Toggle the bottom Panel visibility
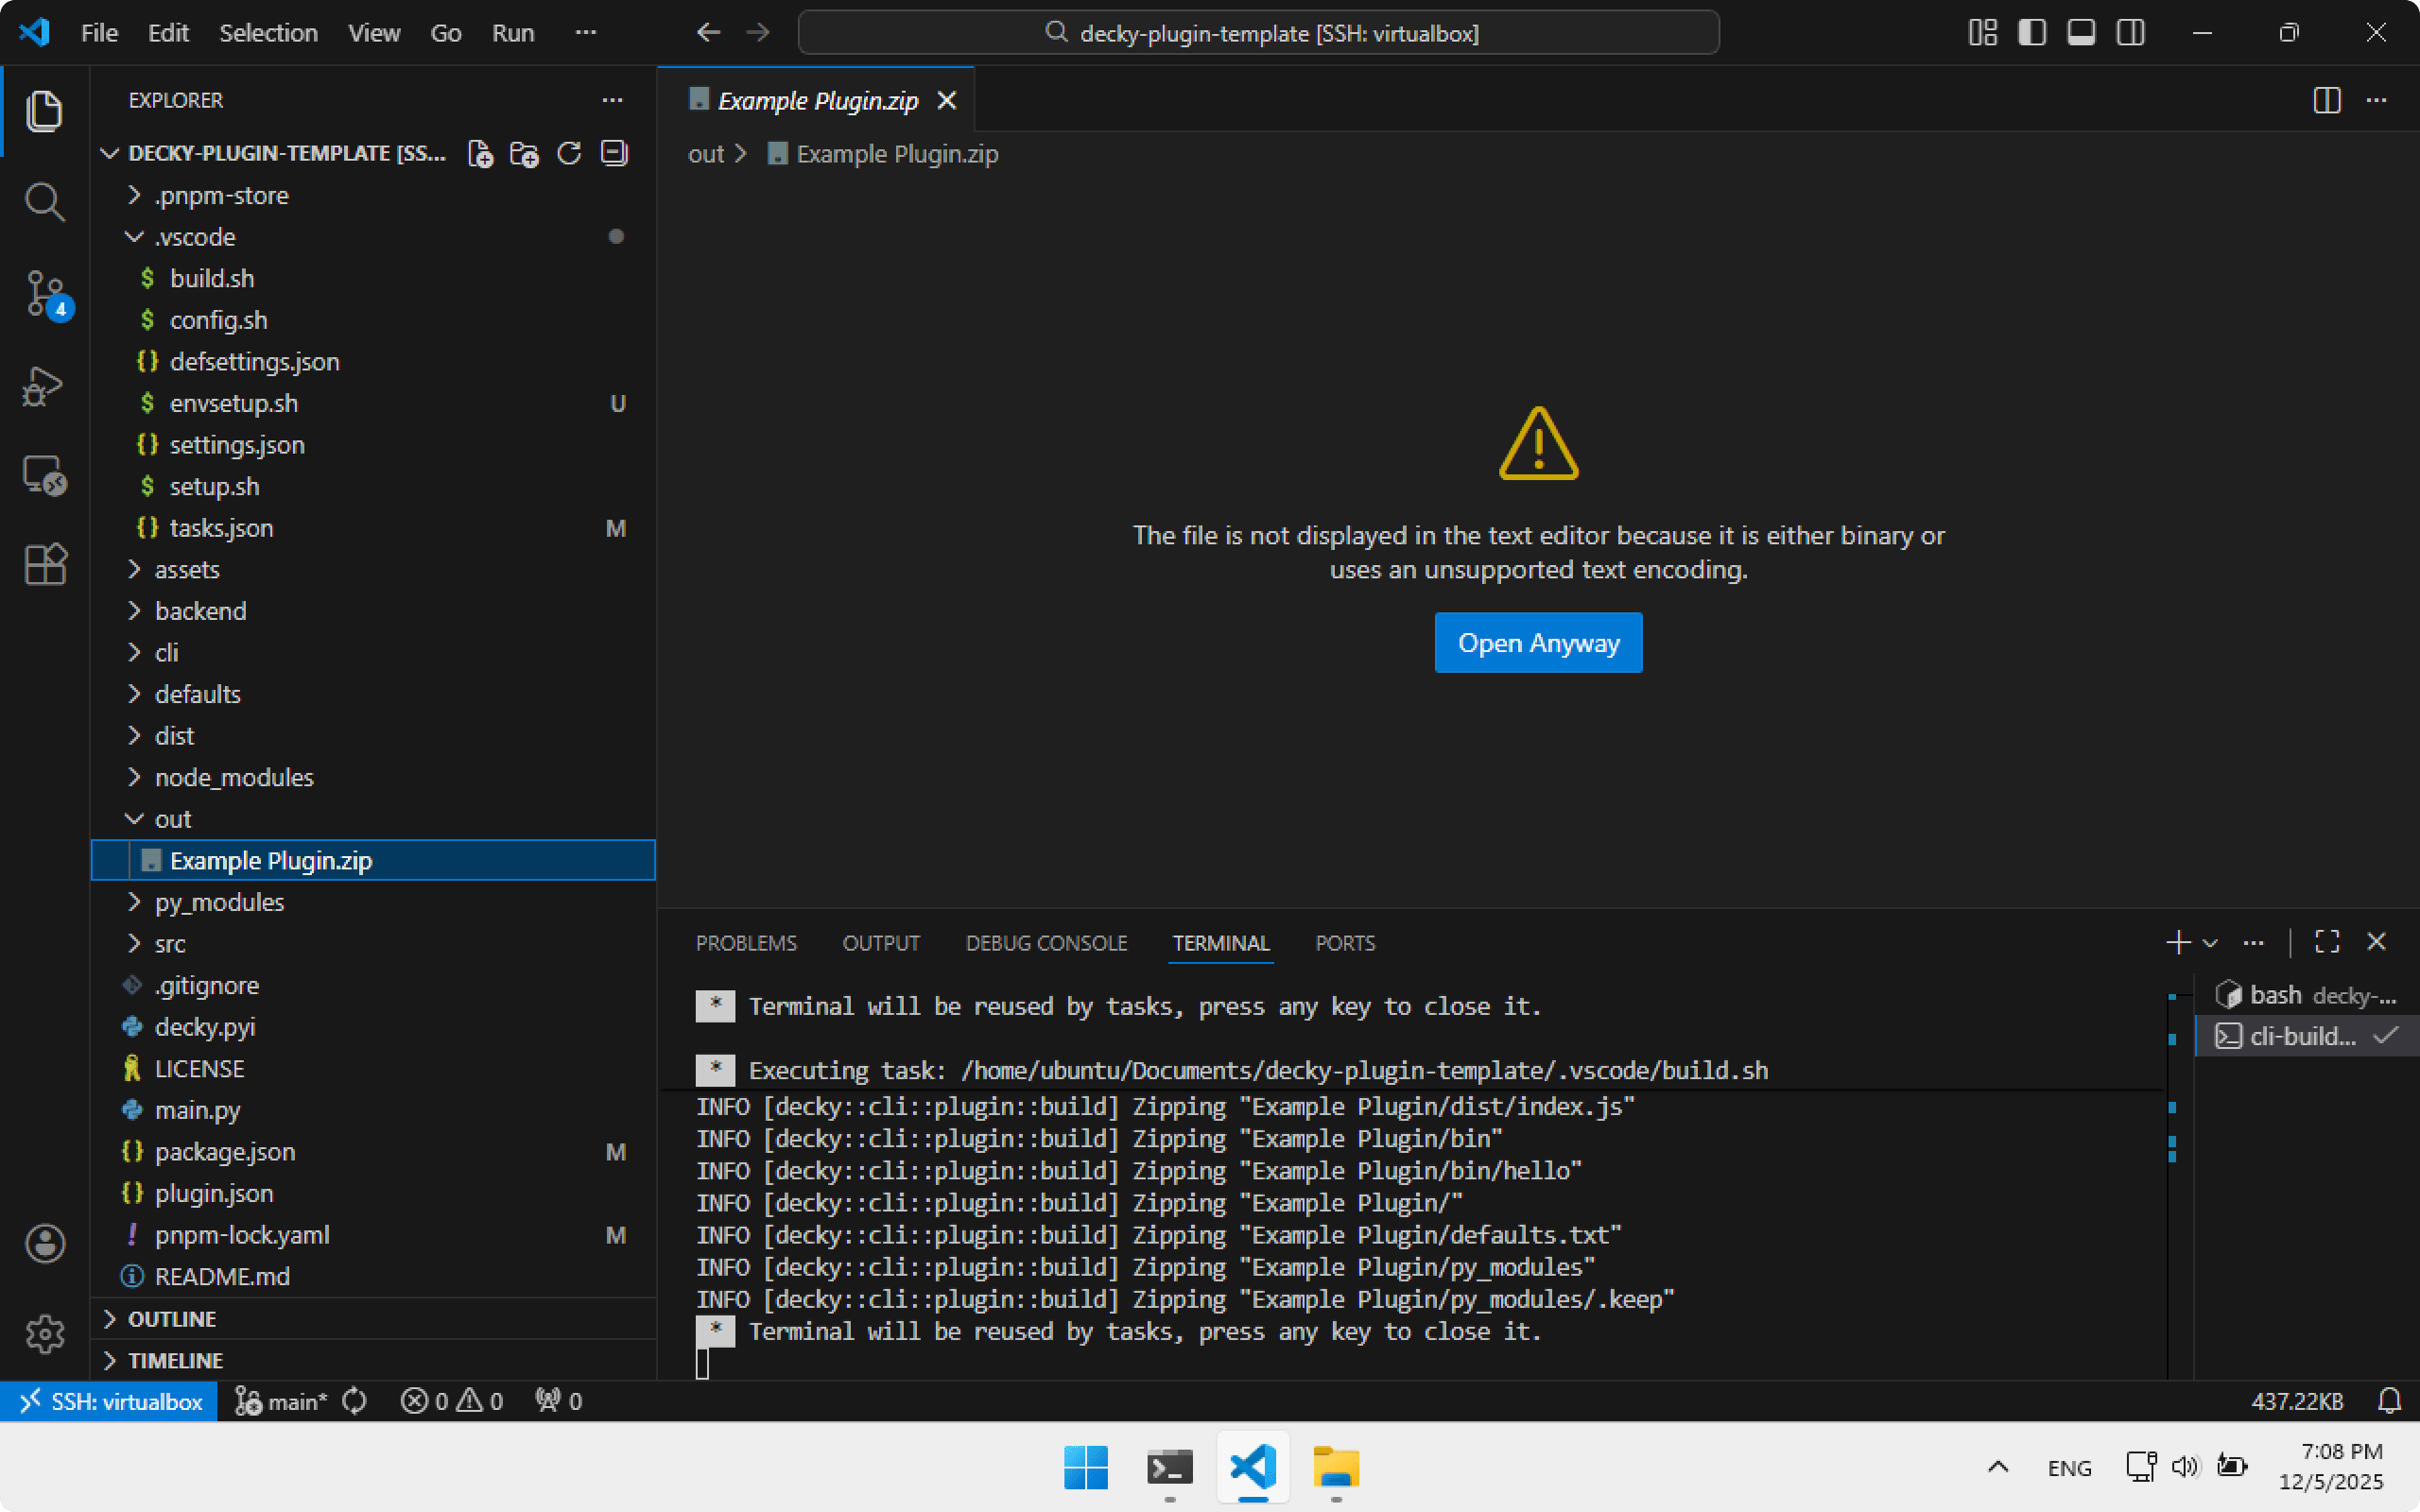This screenshot has height=1512, width=2420. point(2081,33)
